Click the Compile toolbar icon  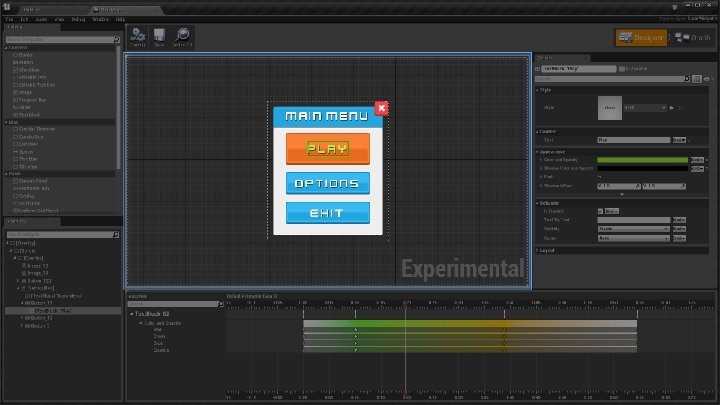(x=138, y=36)
